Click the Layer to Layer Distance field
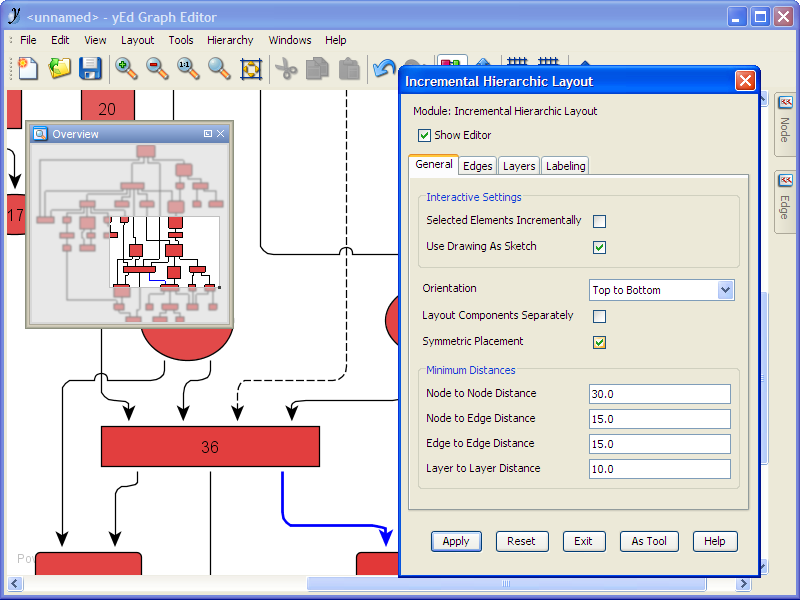Image resolution: width=800 pixels, height=600 pixels. pos(660,469)
